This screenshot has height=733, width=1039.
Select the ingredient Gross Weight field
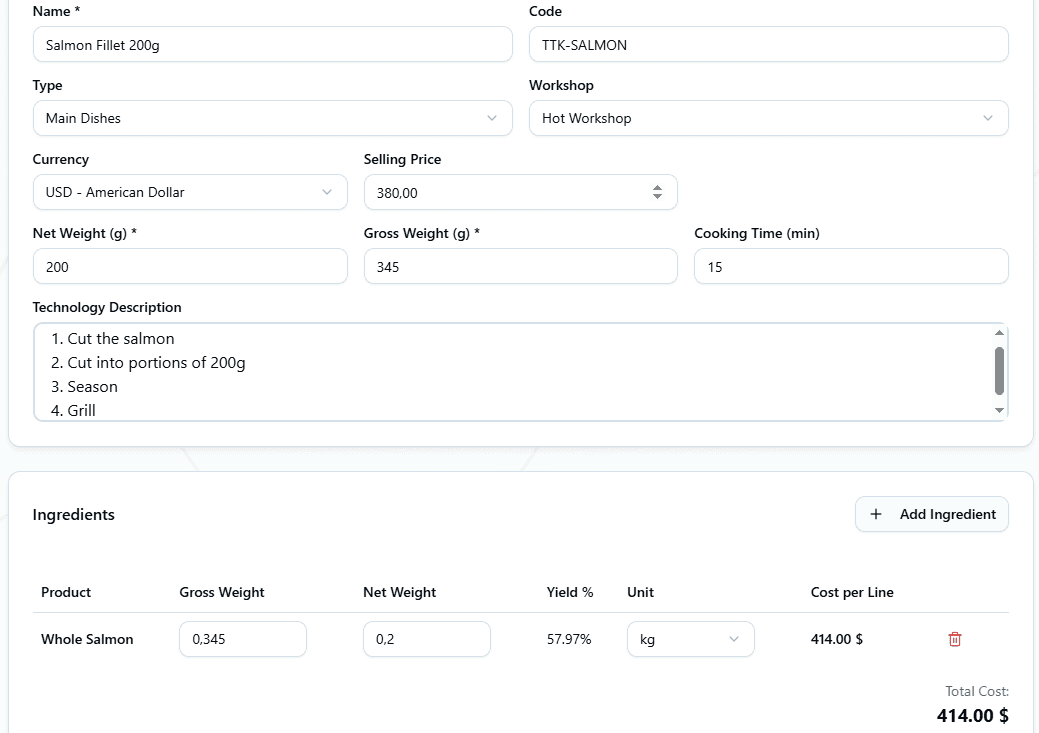click(x=242, y=638)
